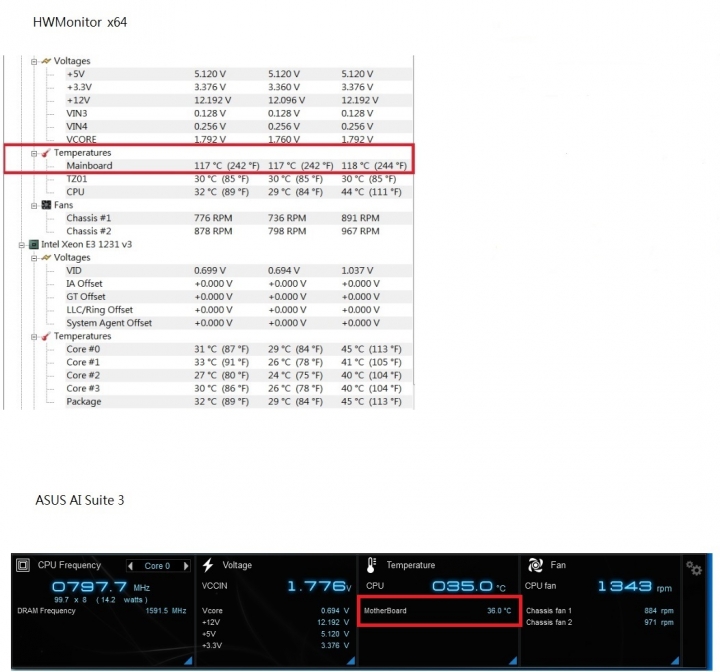Expand Fan panel via its corner triangle
Screen dimensions: 720x672
pyautogui.click(x=675, y=661)
